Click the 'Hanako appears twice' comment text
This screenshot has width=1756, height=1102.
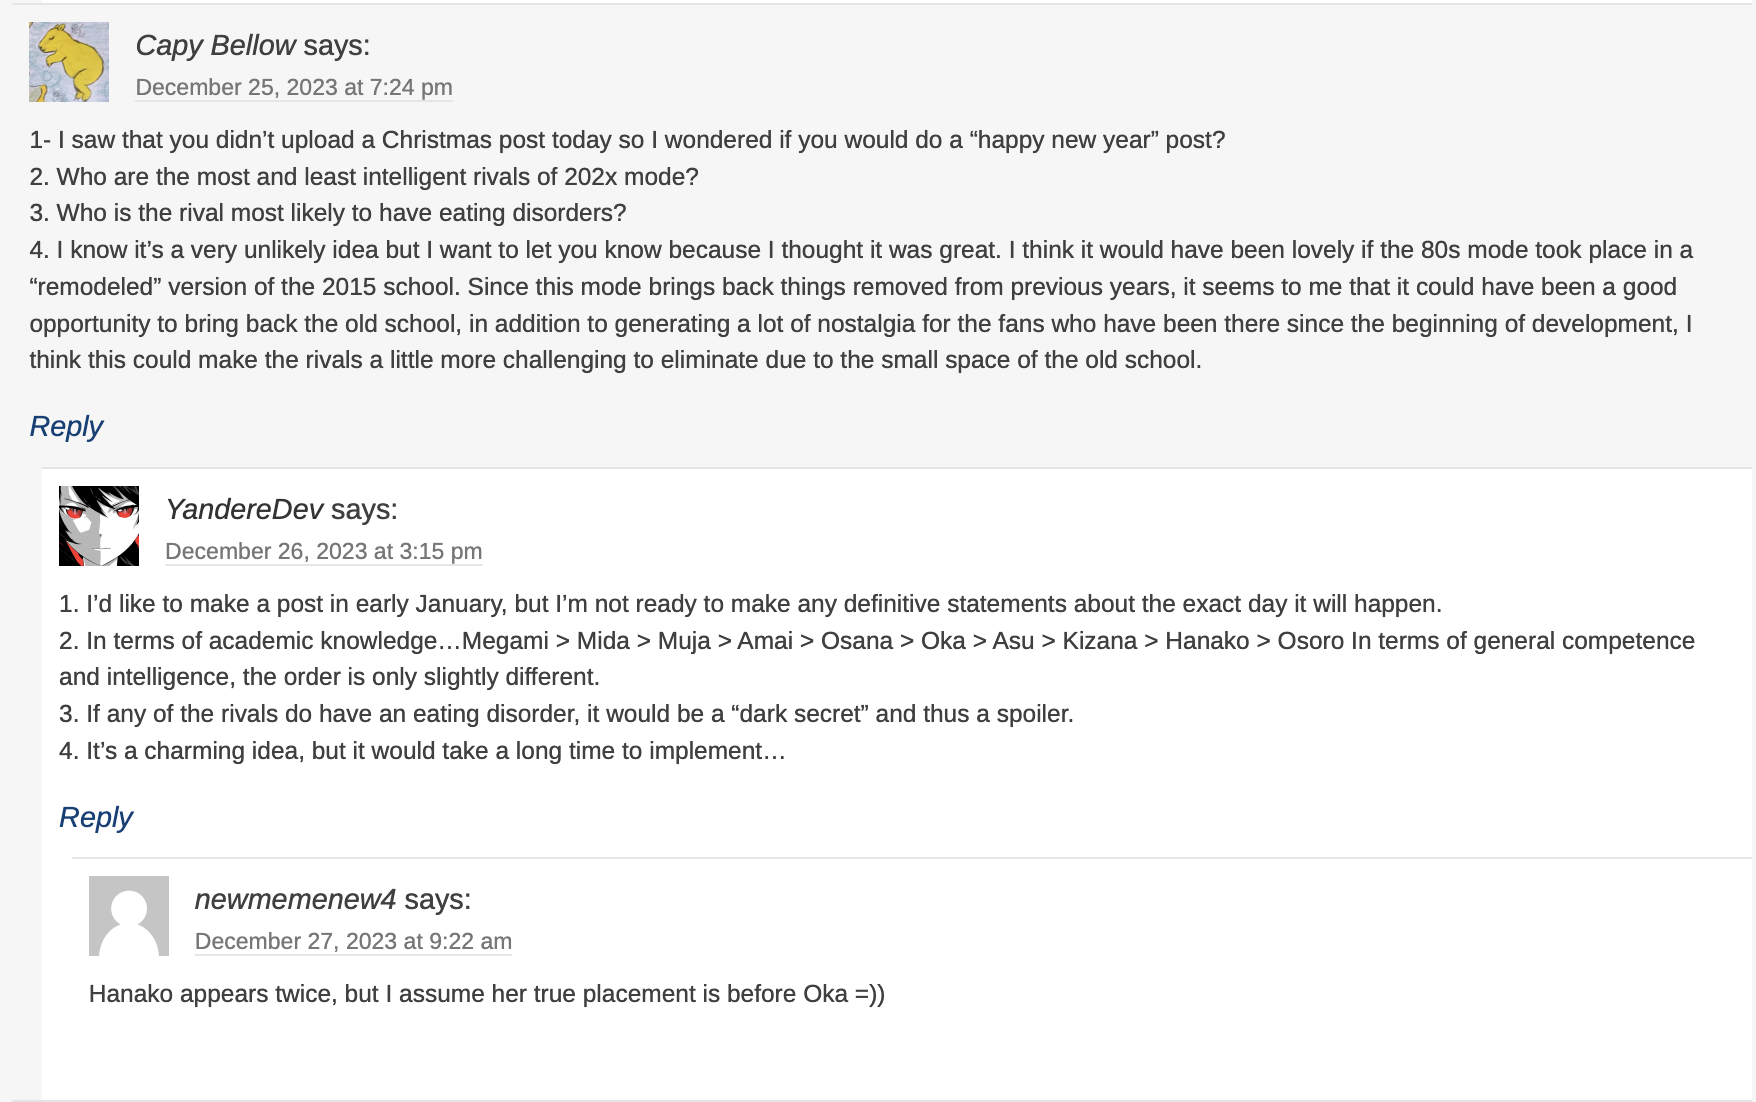pyautogui.click(x=487, y=994)
